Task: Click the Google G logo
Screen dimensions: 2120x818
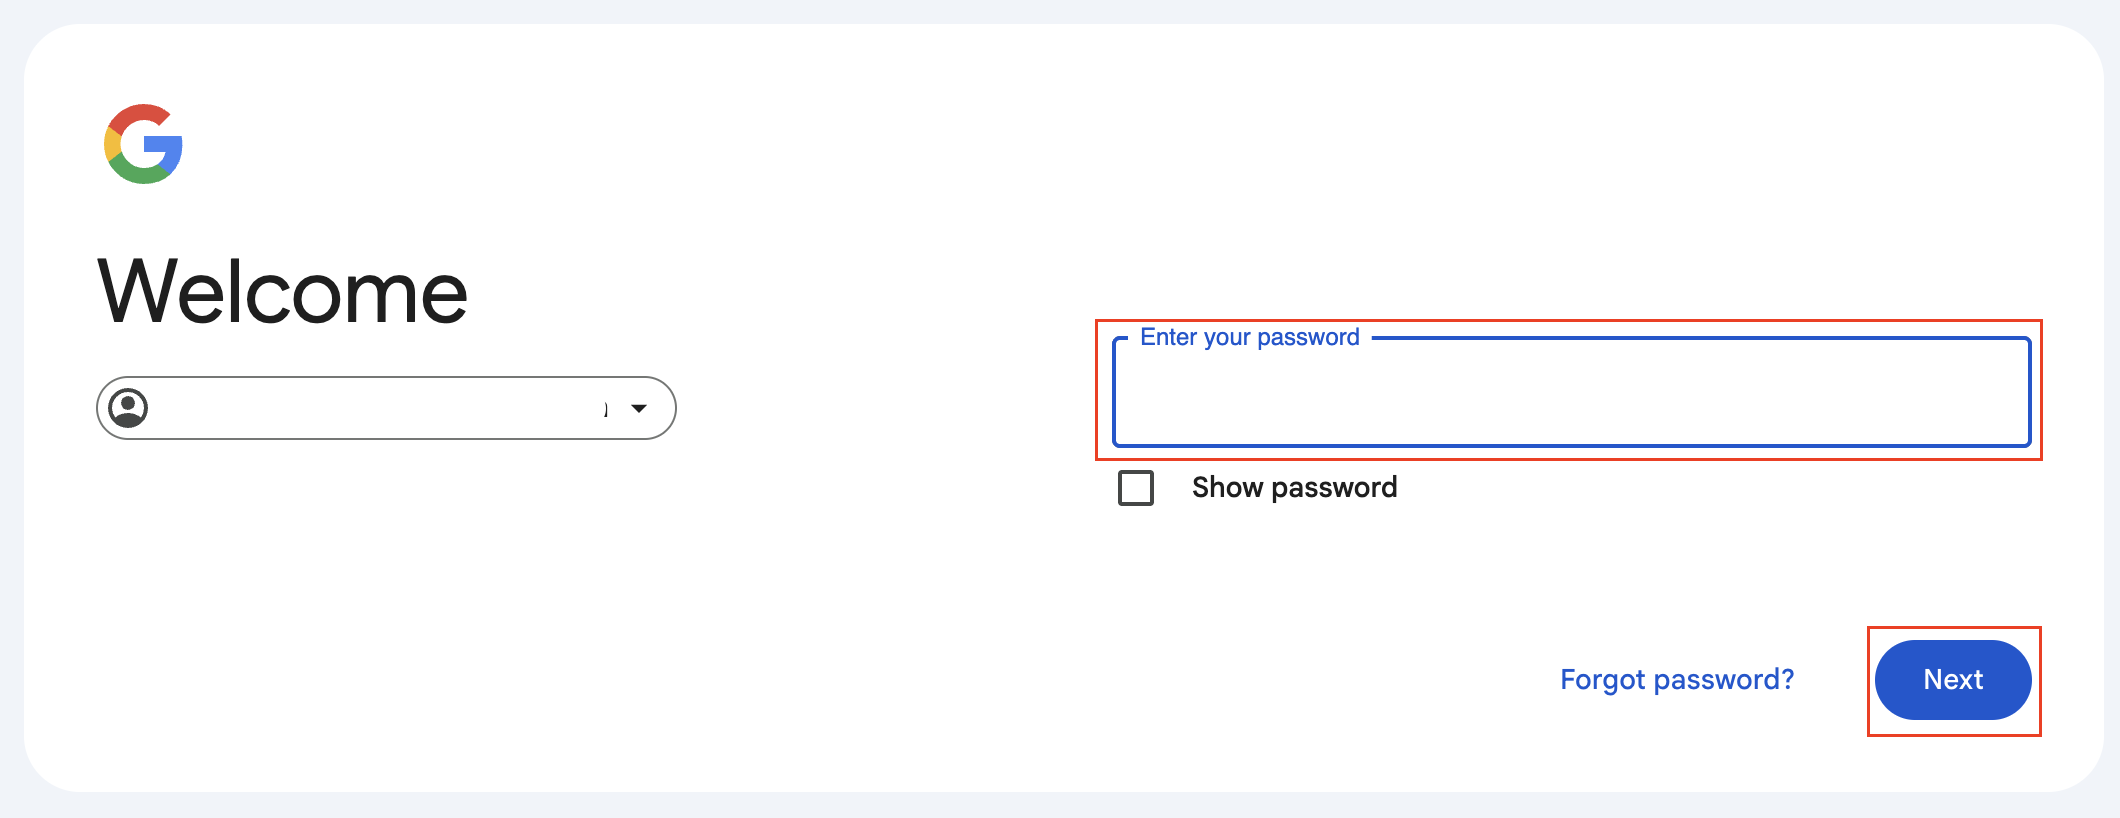Action: [x=144, y=144]
